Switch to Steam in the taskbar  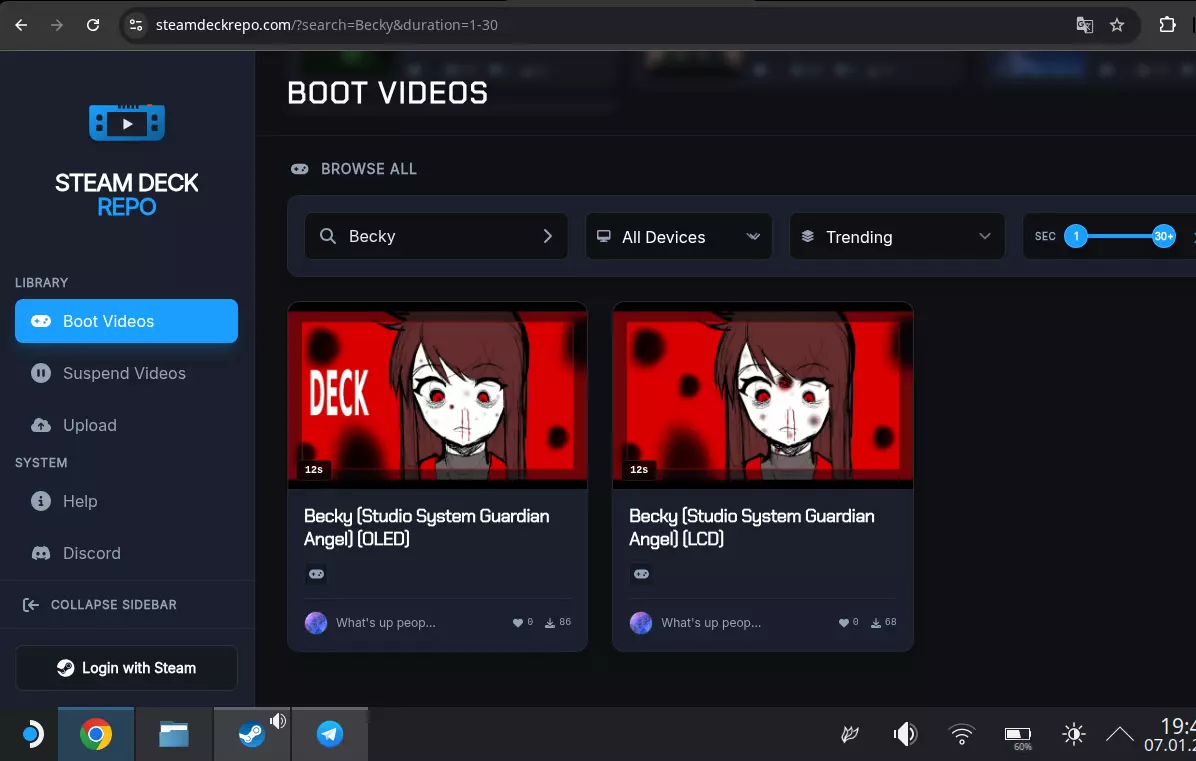252,734
